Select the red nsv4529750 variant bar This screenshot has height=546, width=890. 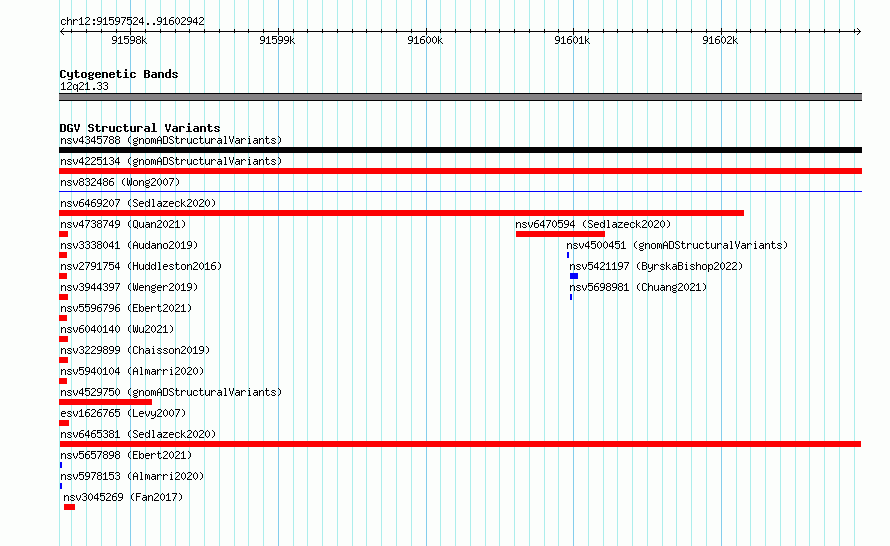106,402
